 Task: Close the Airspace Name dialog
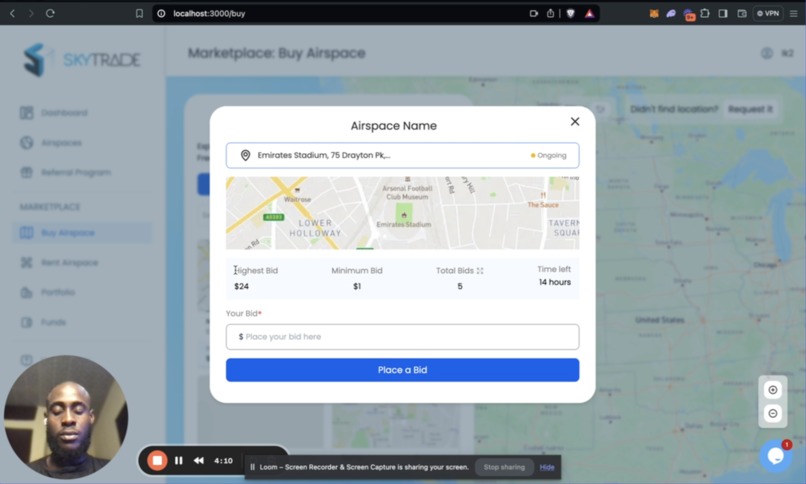[575, 121]
